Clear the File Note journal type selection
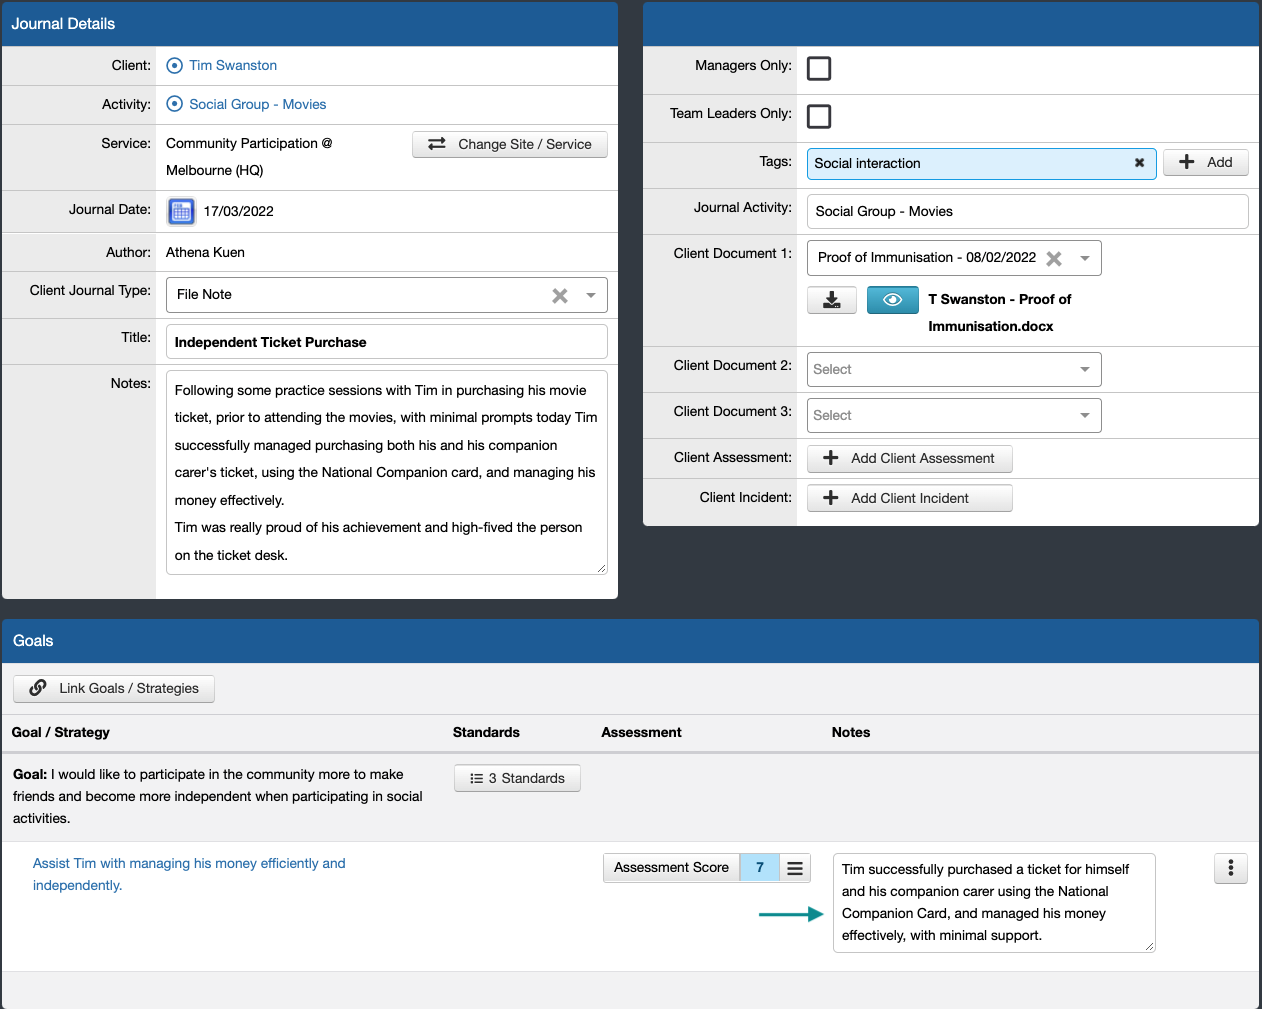The width and height of the screenshot is (1262, 1009). point(560,295)
